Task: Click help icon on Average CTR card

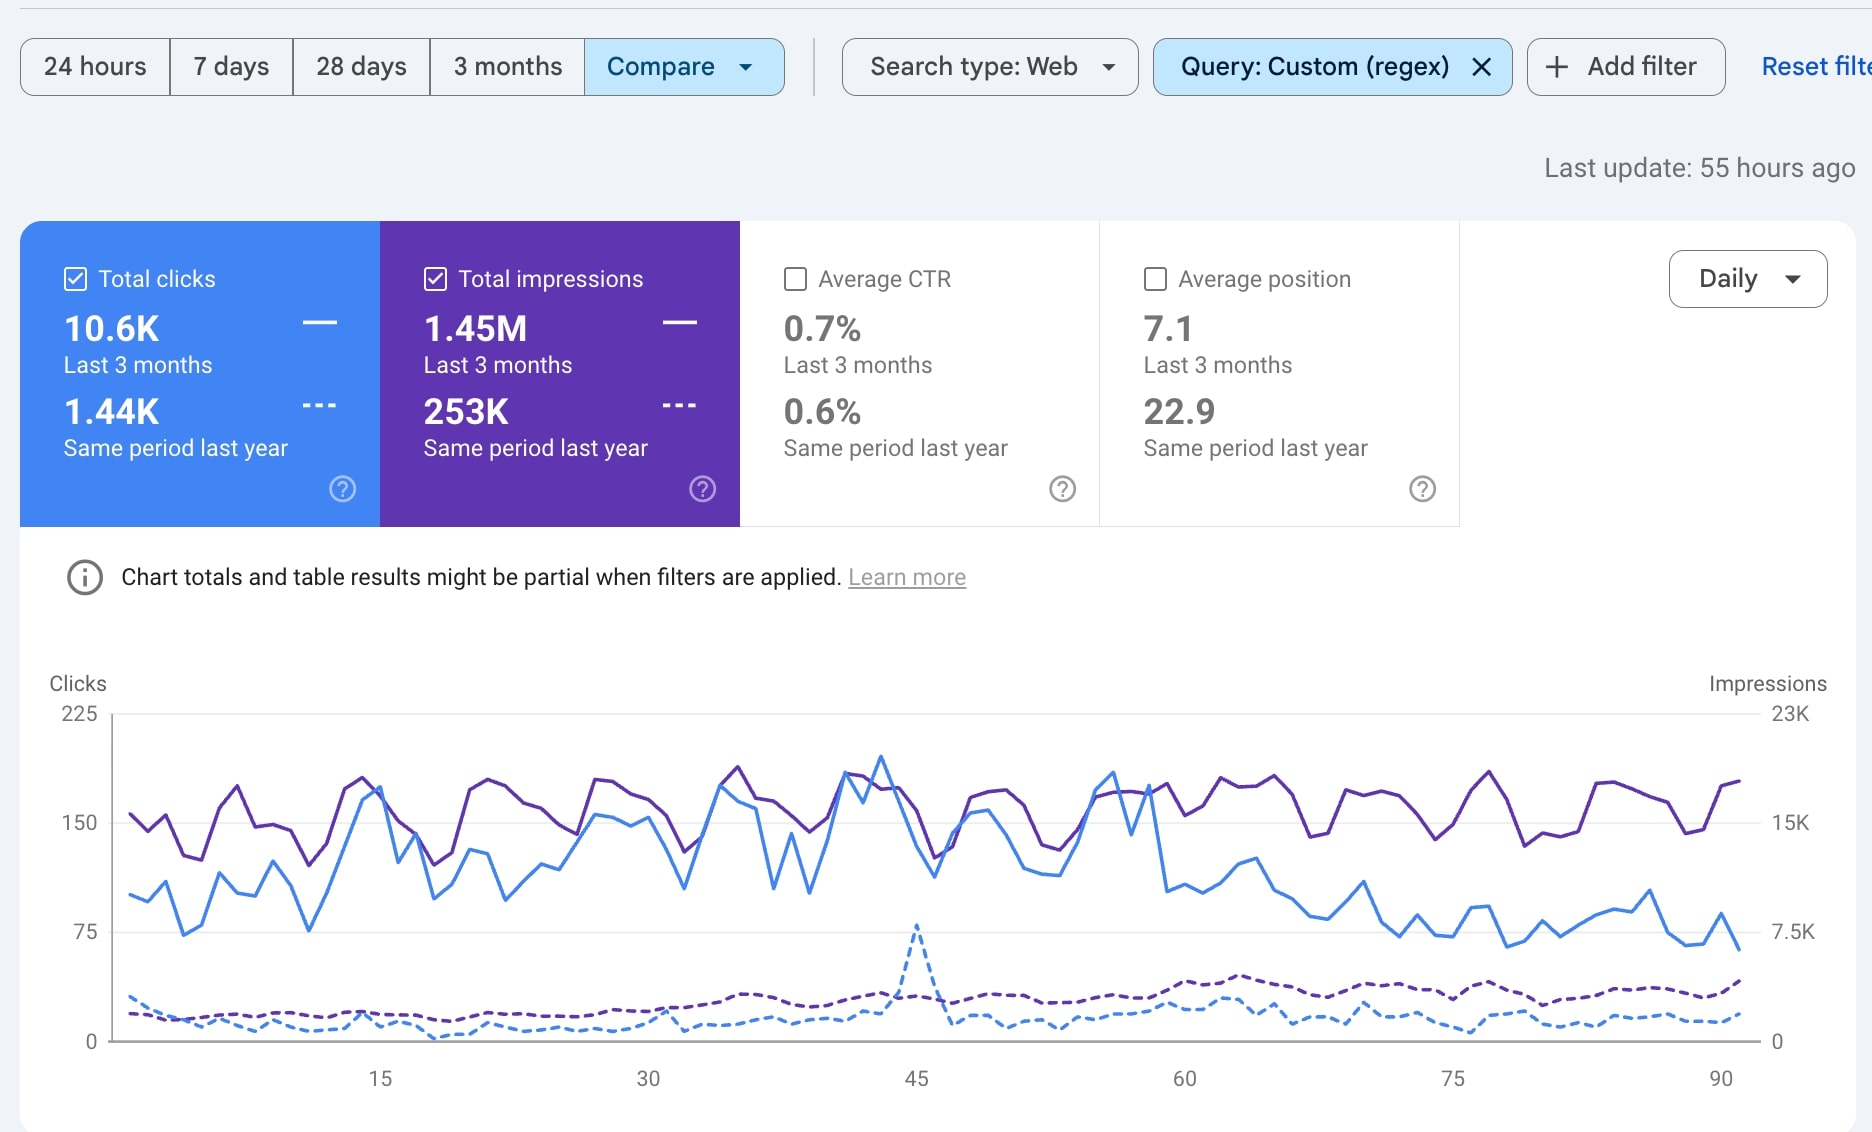Action: tap(1062, 489)
